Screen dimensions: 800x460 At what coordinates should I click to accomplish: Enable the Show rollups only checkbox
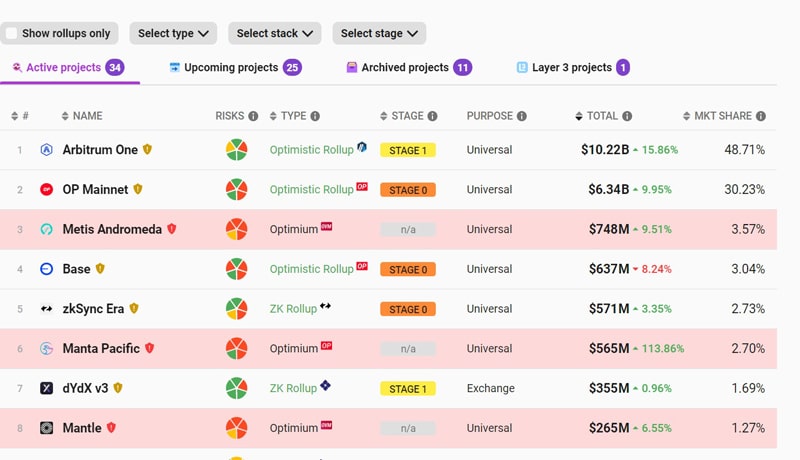pyautogui.click(x=11, y=33)
